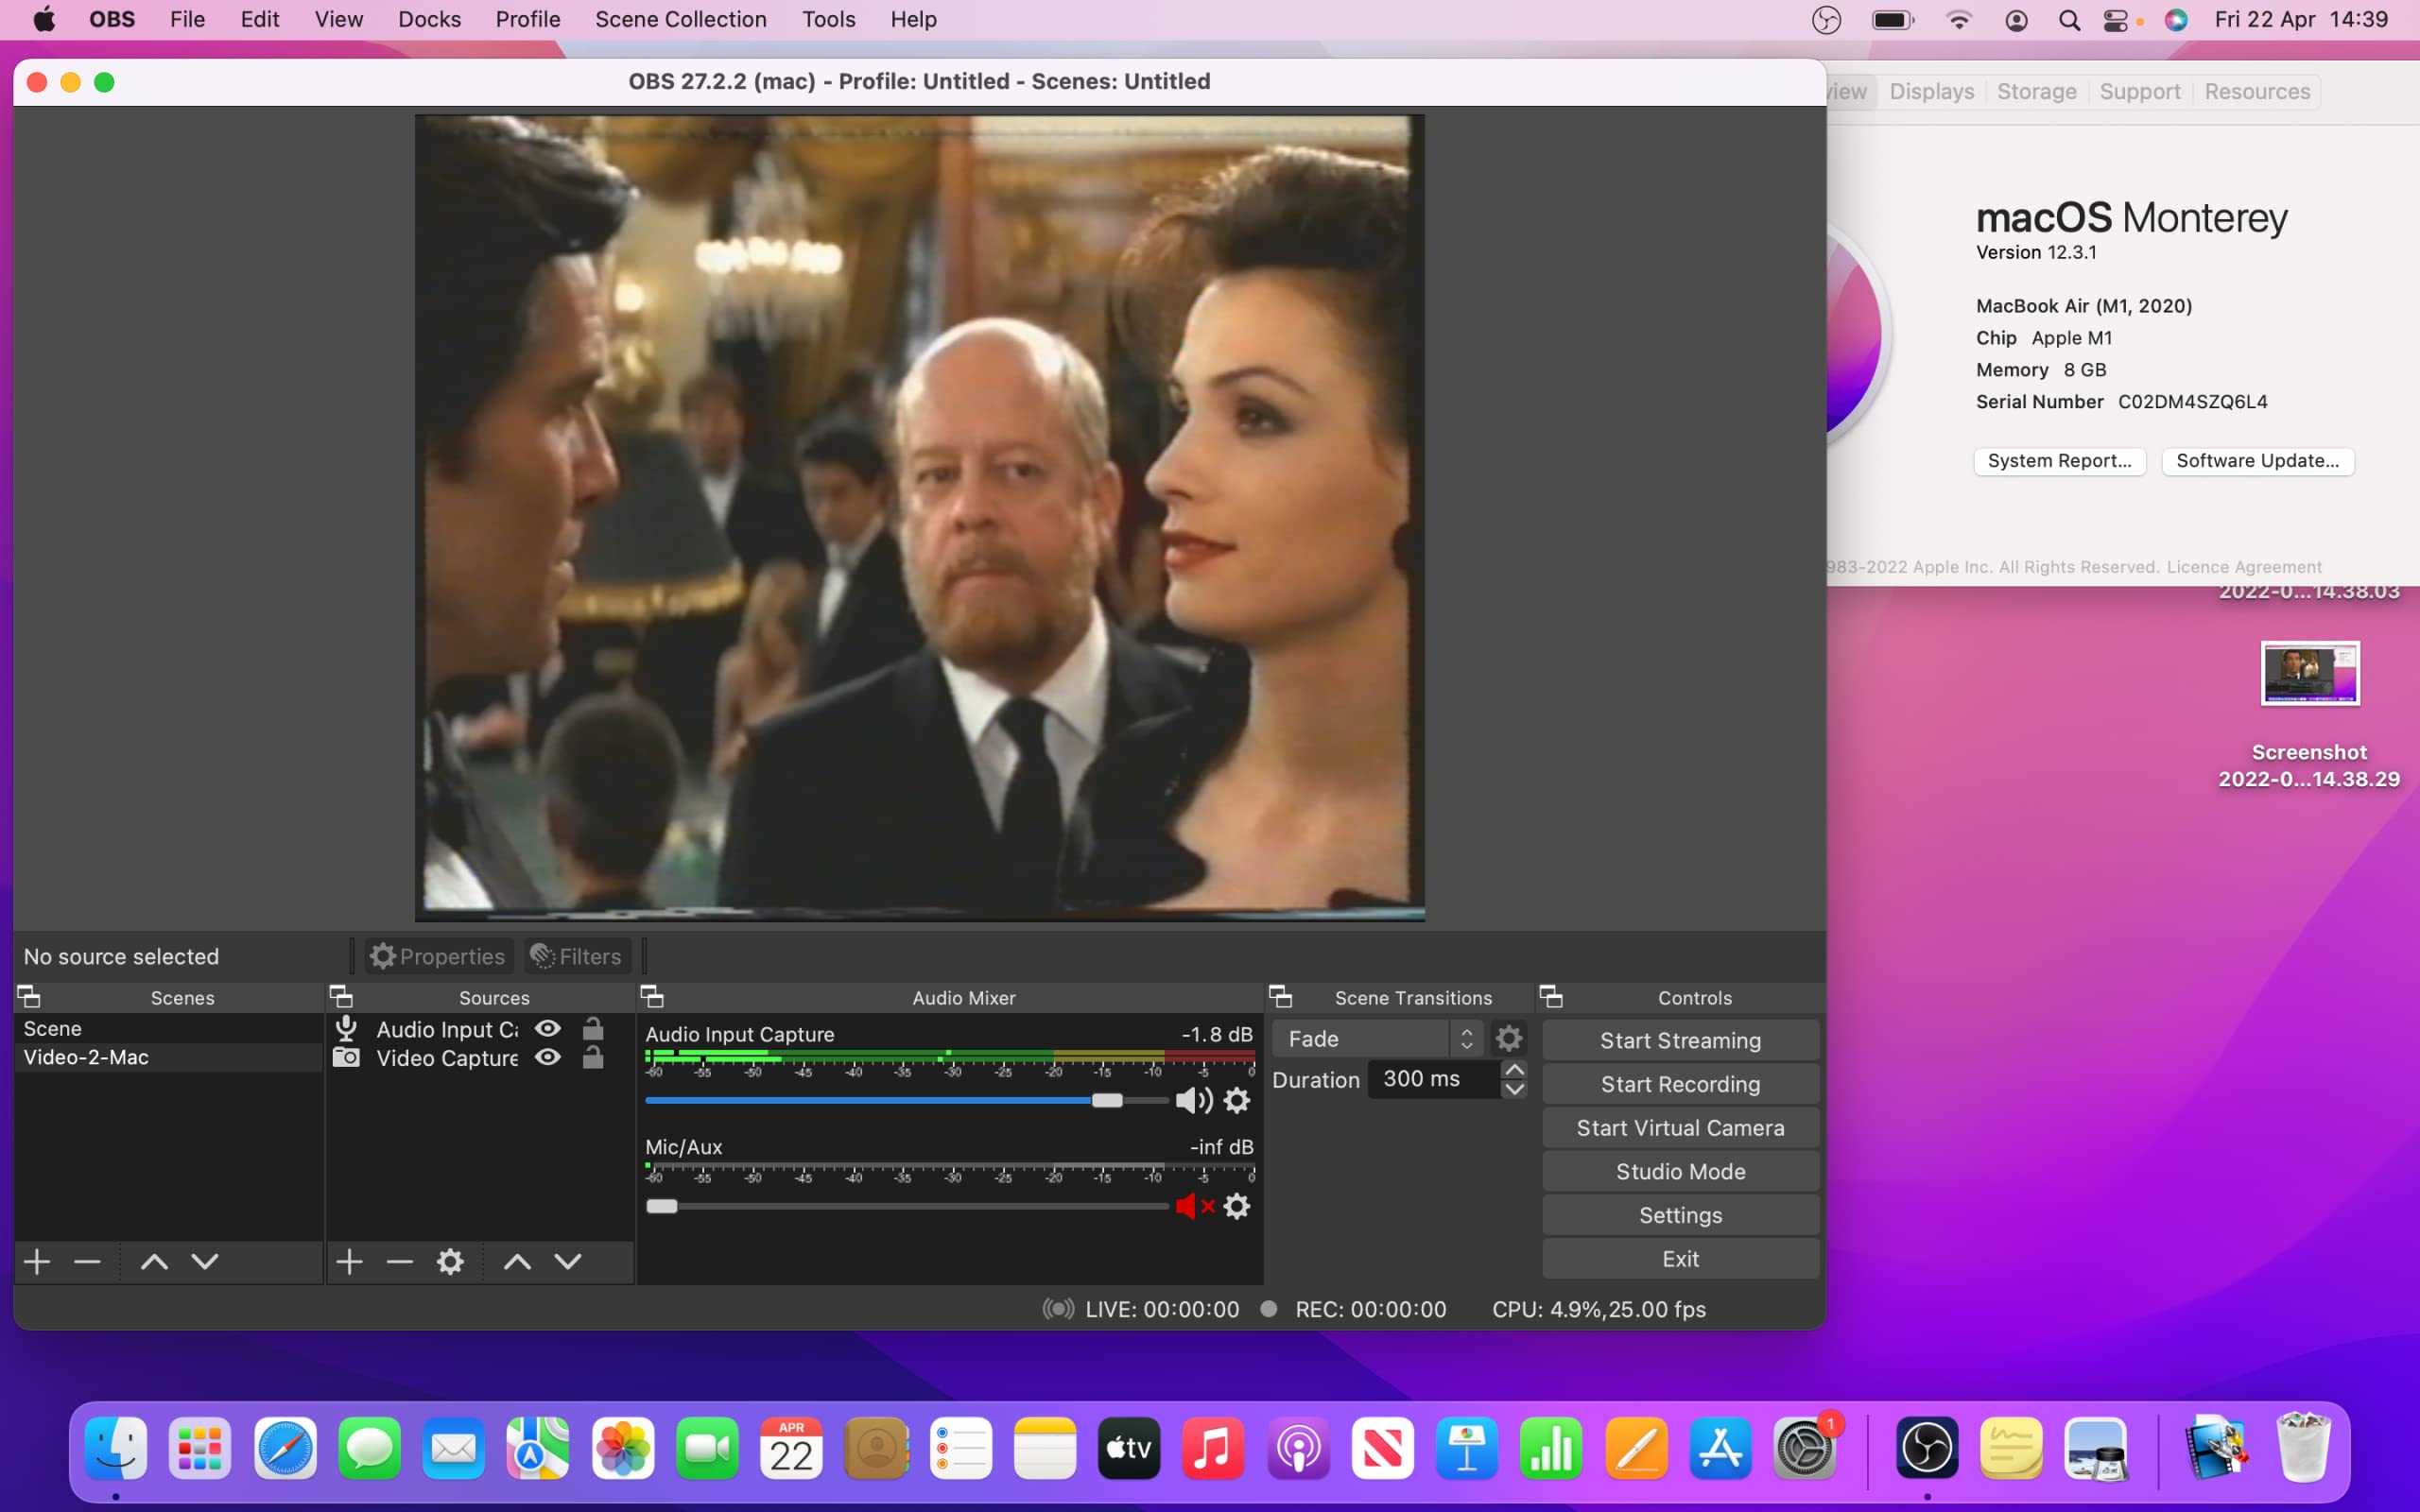
Task: Switch to Storage tab in About This Mac
Action: coord(2036,91)
